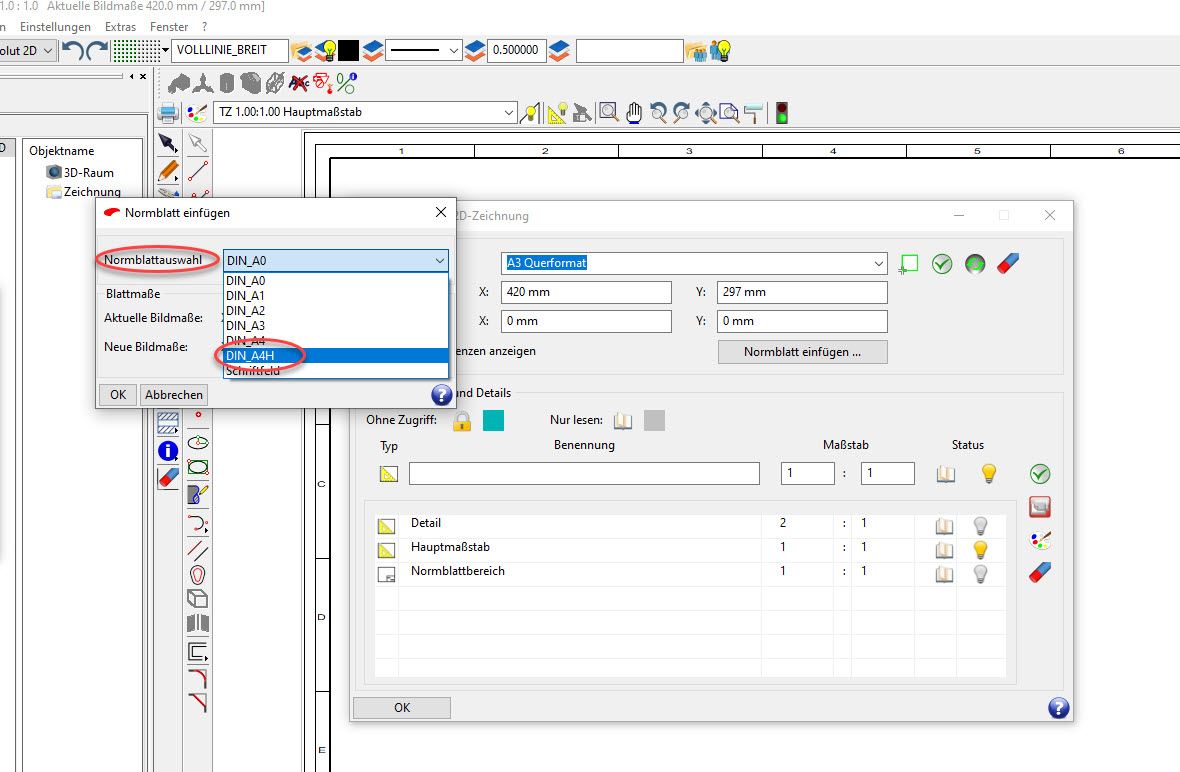Click the Abbrechen button
This screenshot has height=772, width=1180.
174,395
